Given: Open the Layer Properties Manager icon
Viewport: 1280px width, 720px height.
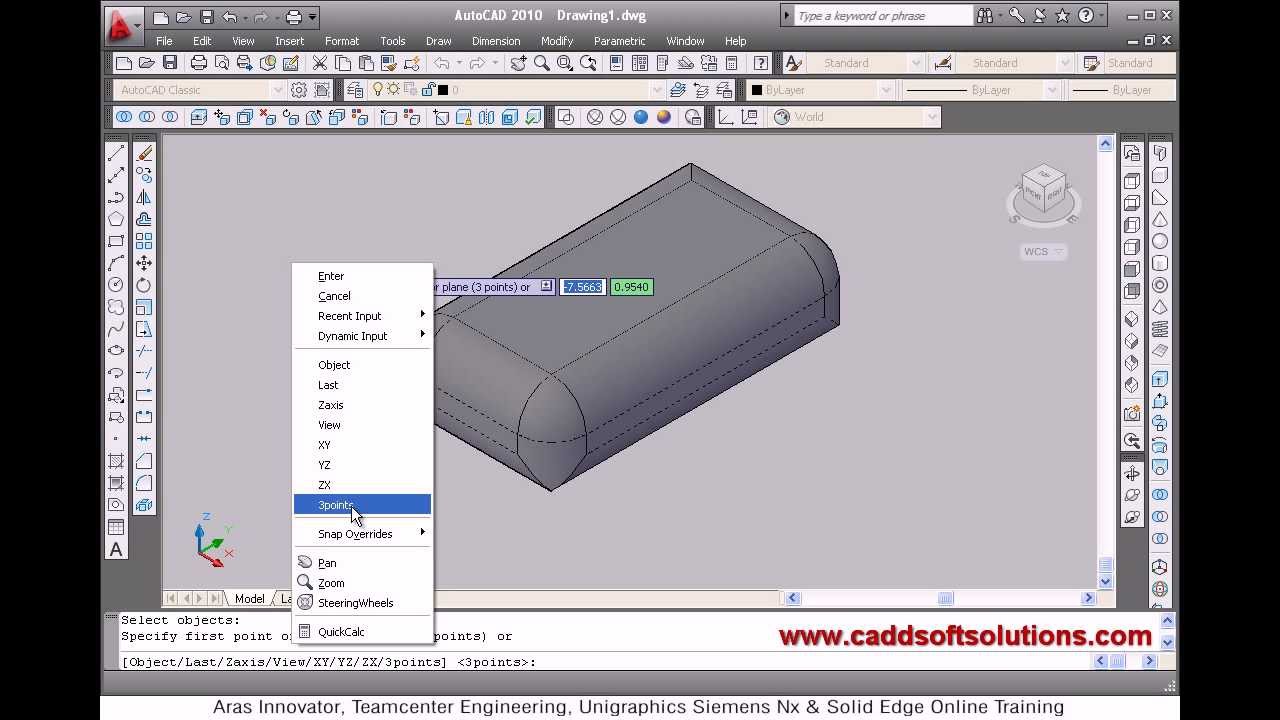Looking at the screenshot, I should [x=355, y=90].
